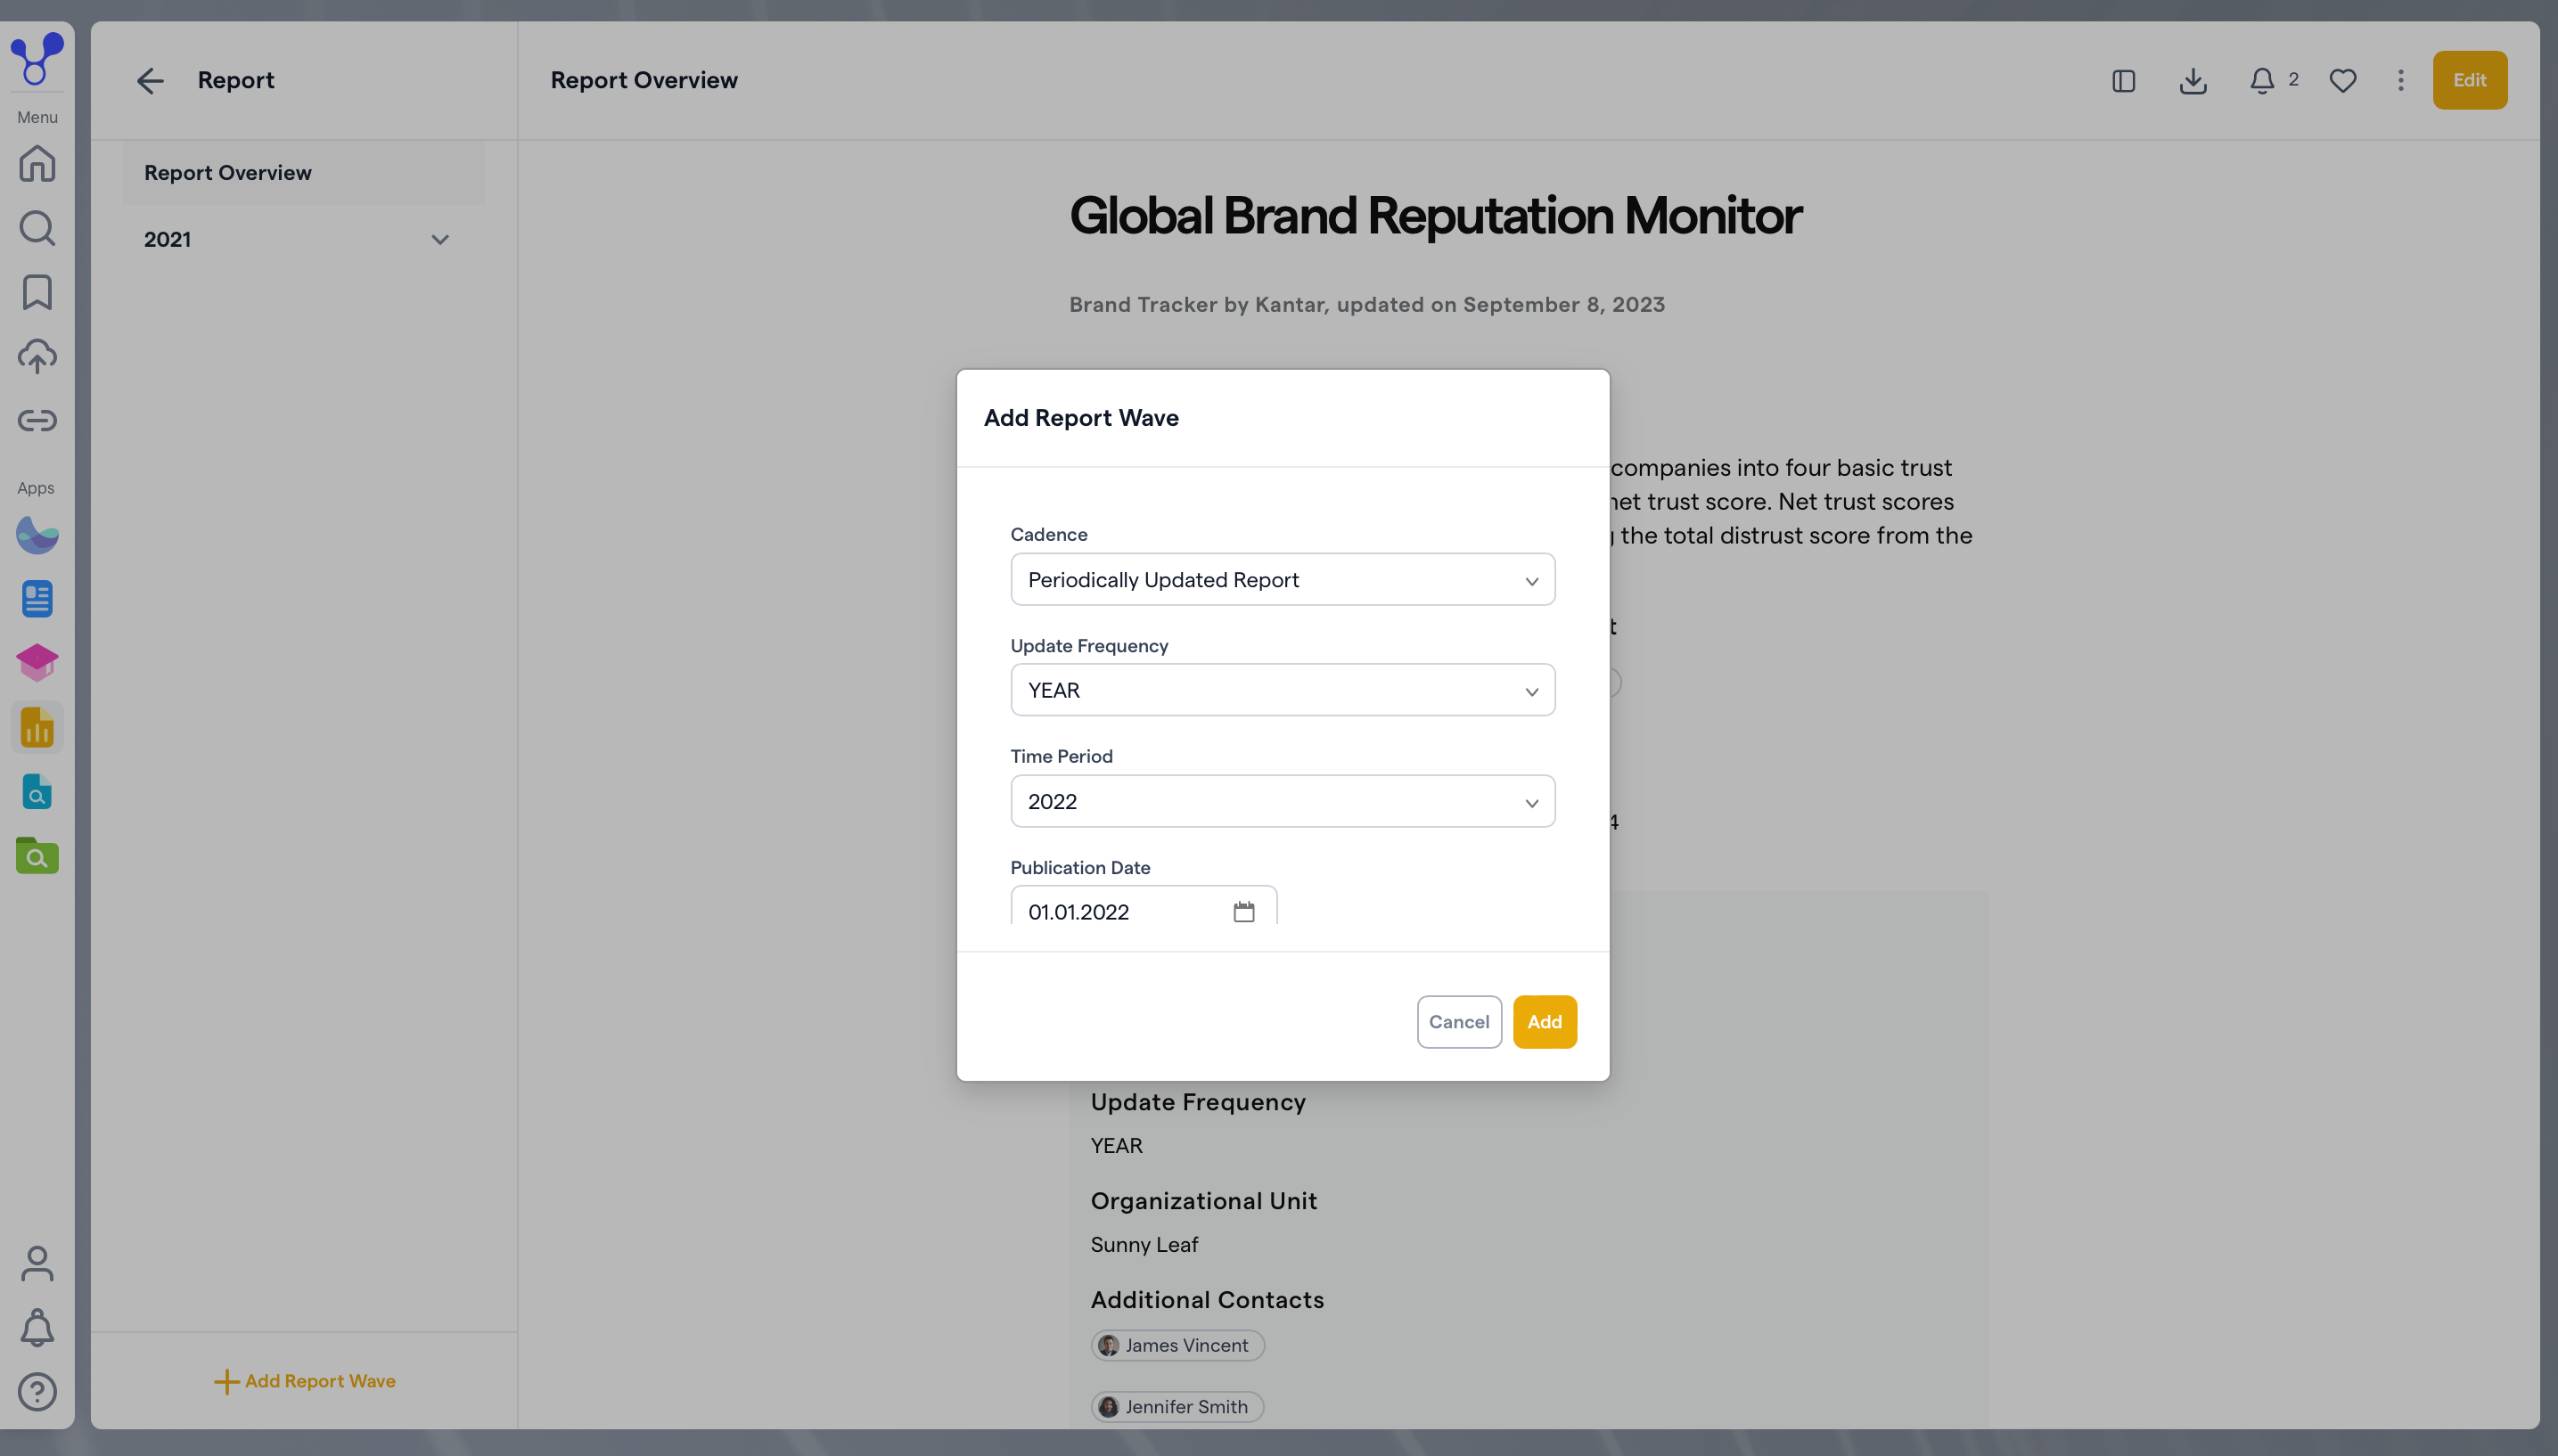The image size is (2558, 1456).
Task: Click the Add Report Wave dialog heading
Action: (x=1081, y=418)
